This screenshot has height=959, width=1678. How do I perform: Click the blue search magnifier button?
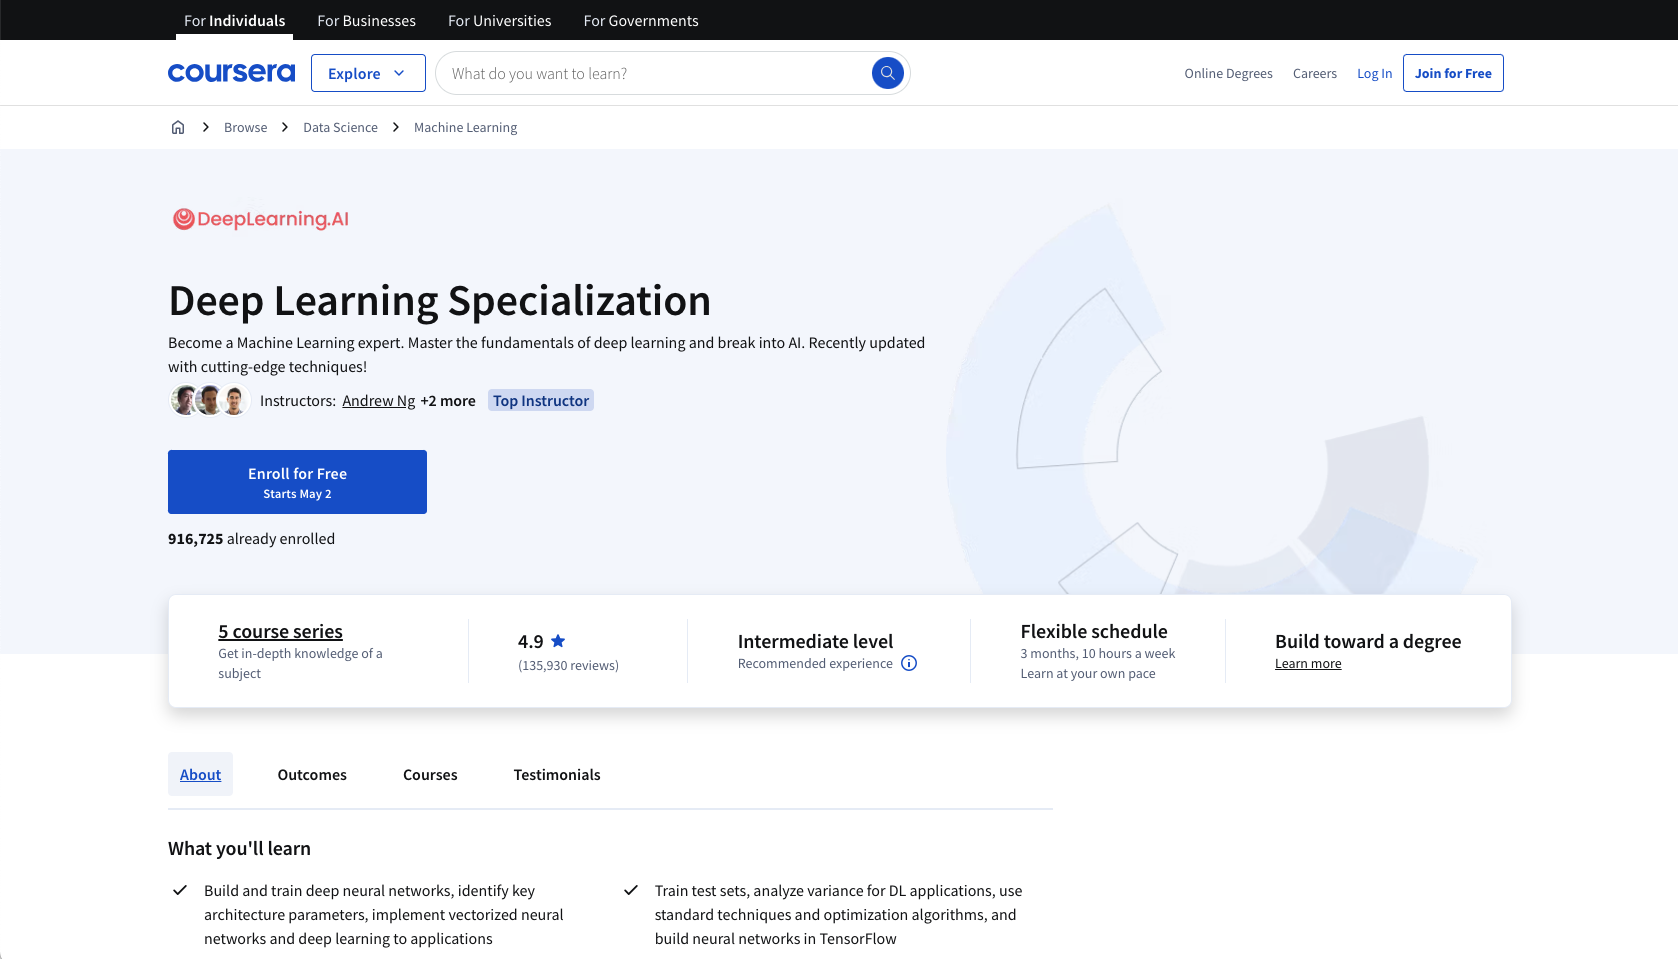(x=887, y=73)
